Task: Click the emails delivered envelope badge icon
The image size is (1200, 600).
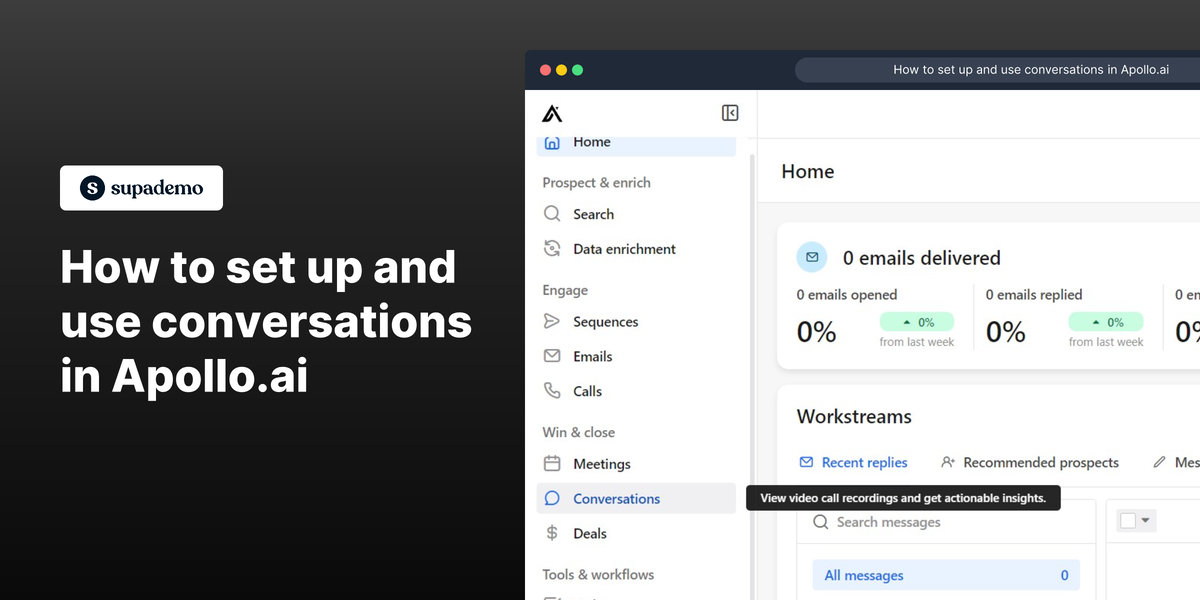Action: [x=812, y=257]
